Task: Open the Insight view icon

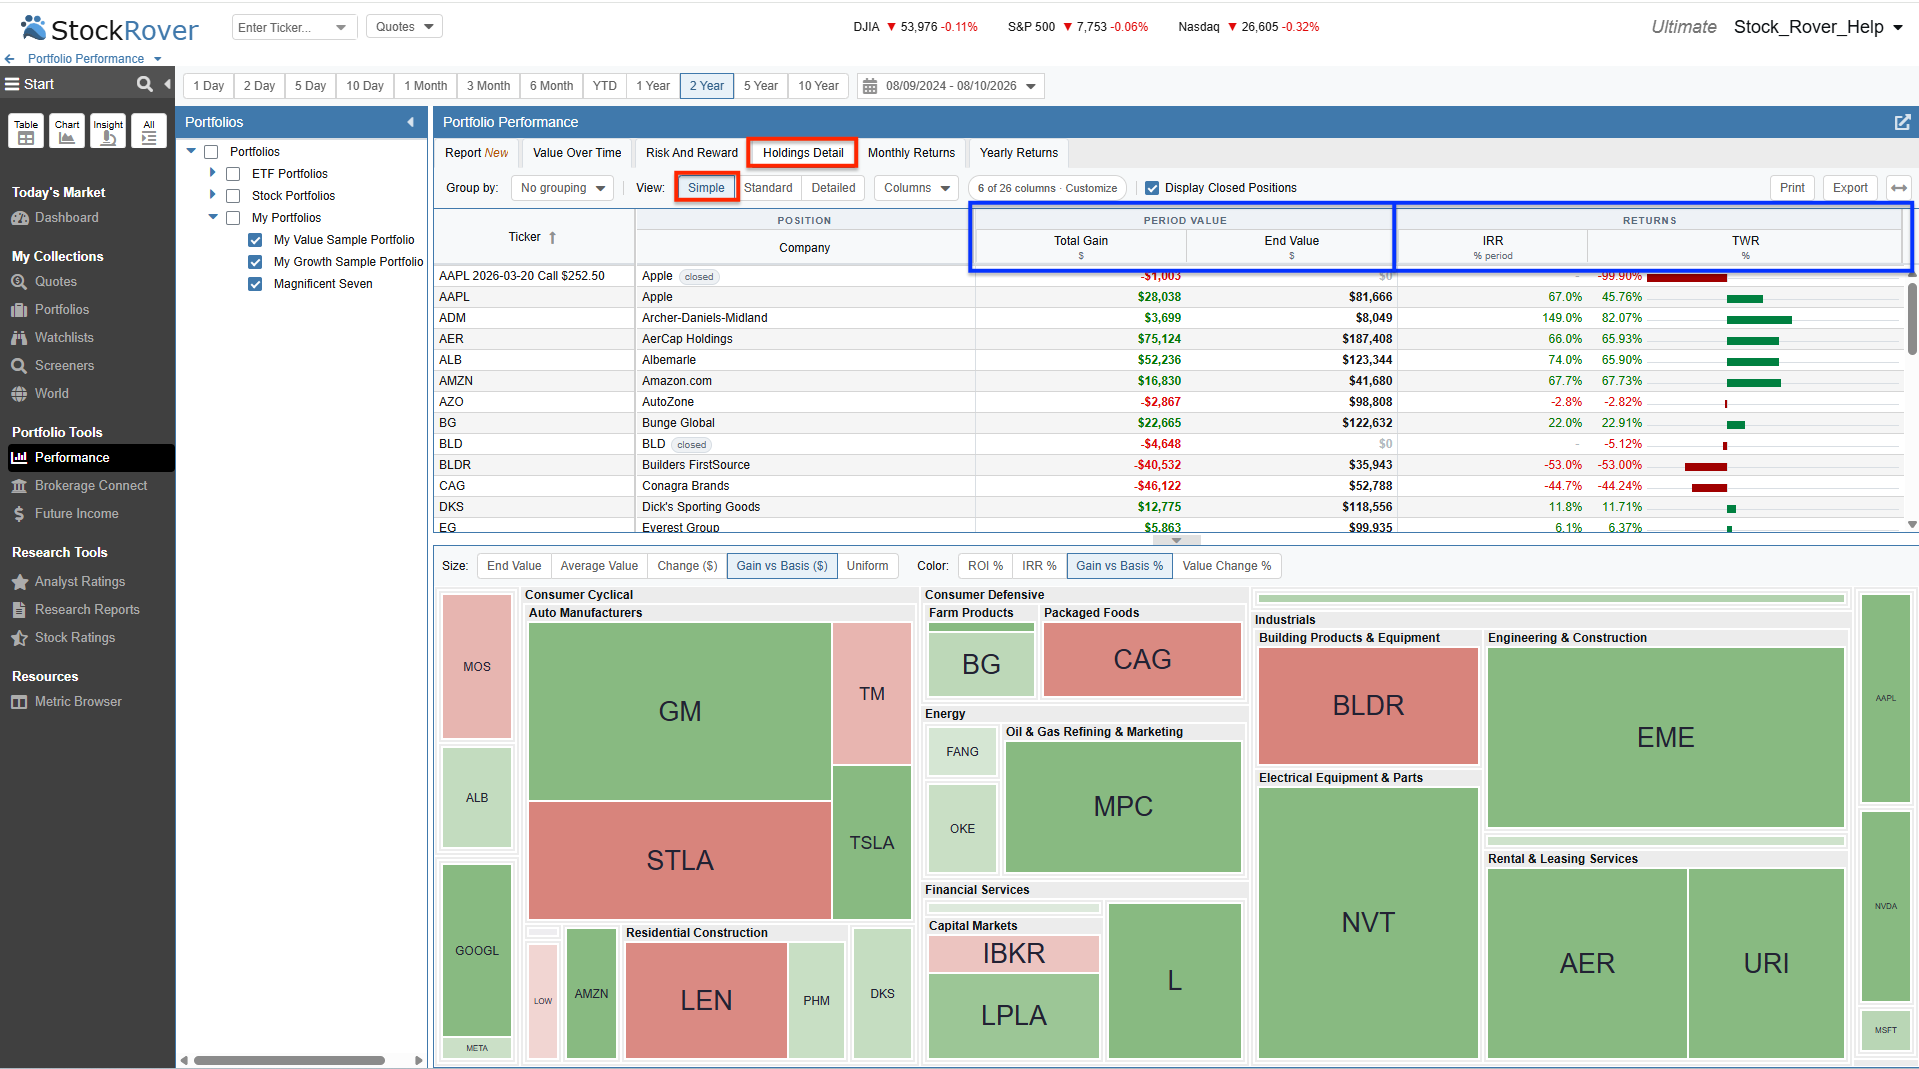Action: coord(108,131)
